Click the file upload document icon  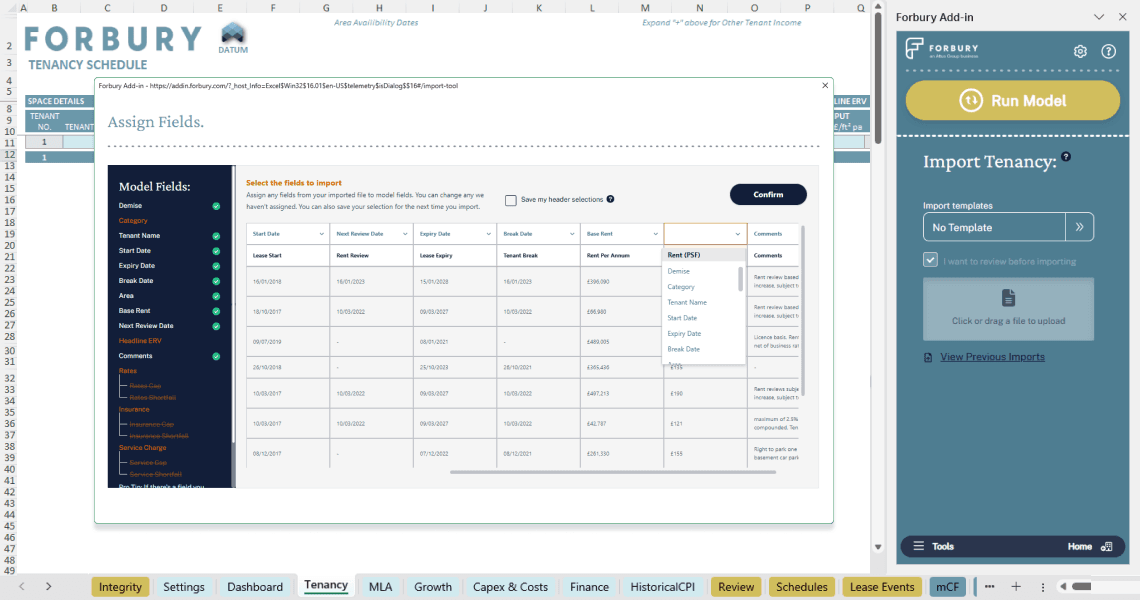pos(1008,298)
